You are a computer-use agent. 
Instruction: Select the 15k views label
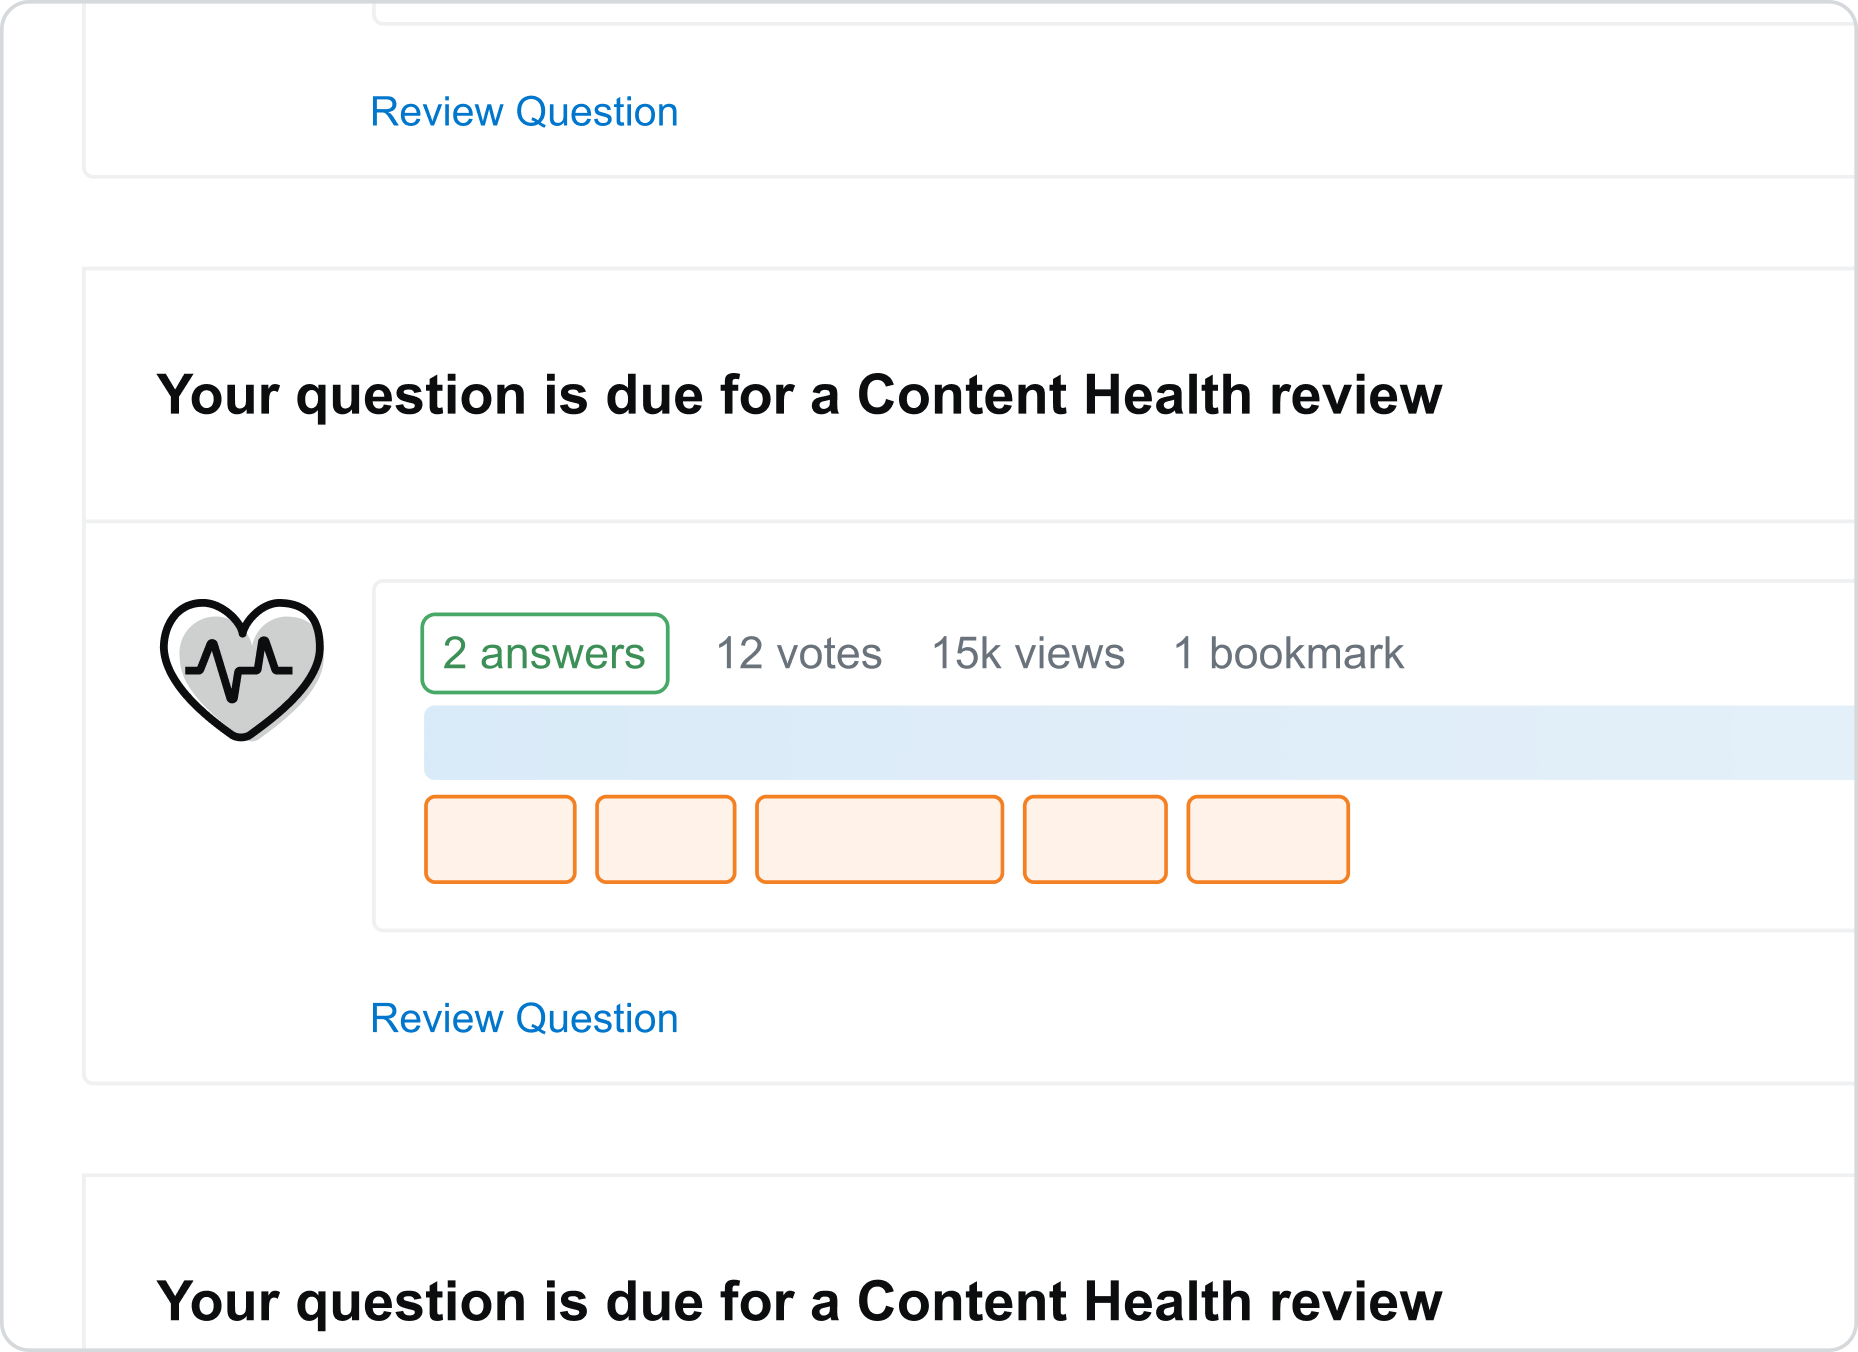pyautogui.click(x=1028, y=653)
